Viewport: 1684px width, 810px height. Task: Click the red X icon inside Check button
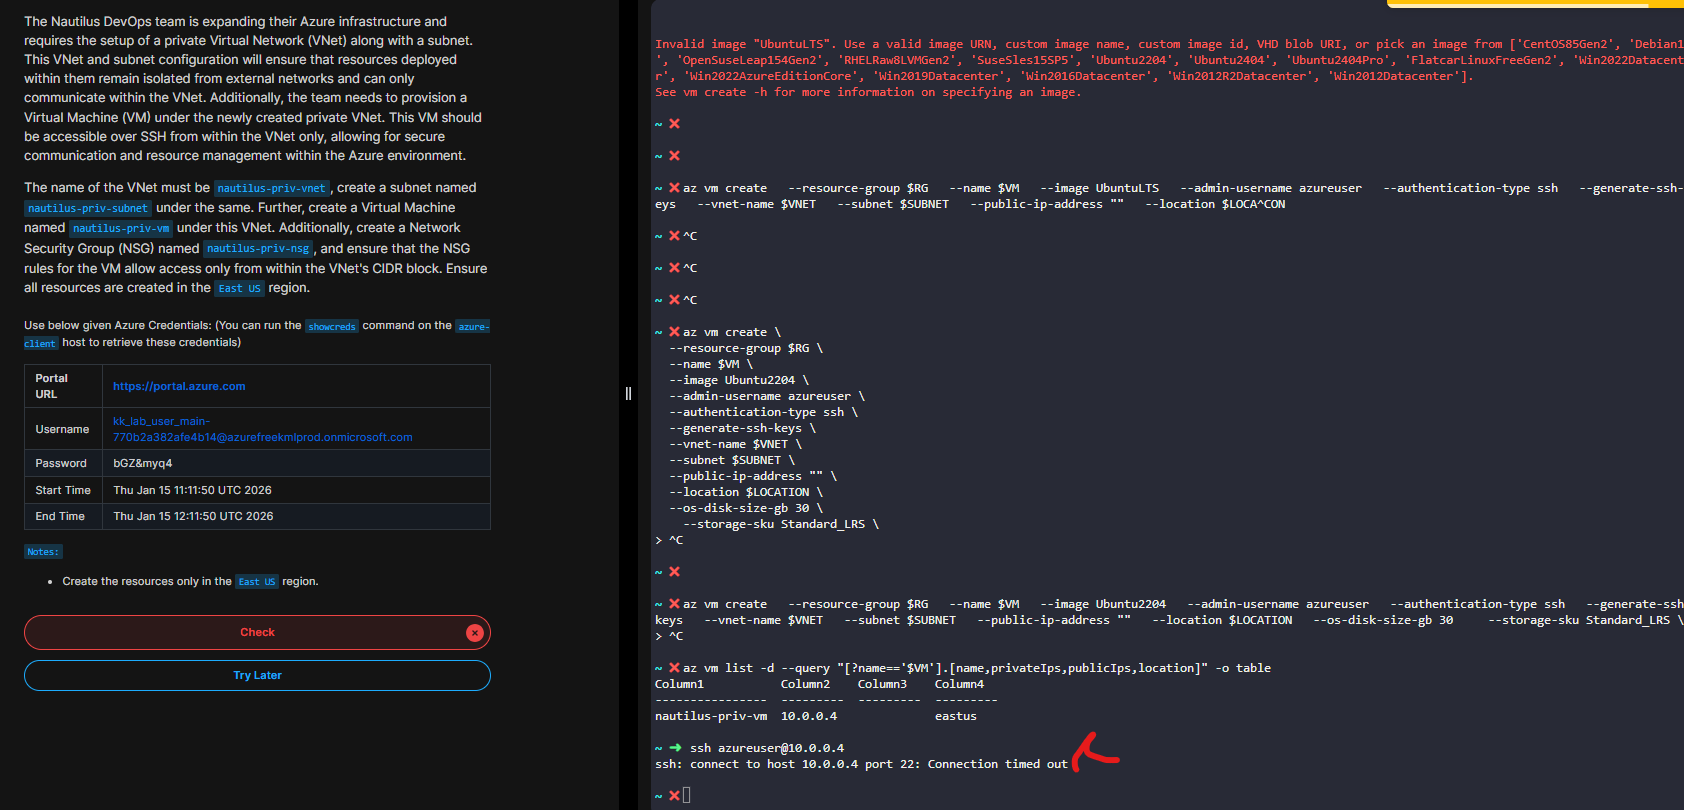(475, 633)
